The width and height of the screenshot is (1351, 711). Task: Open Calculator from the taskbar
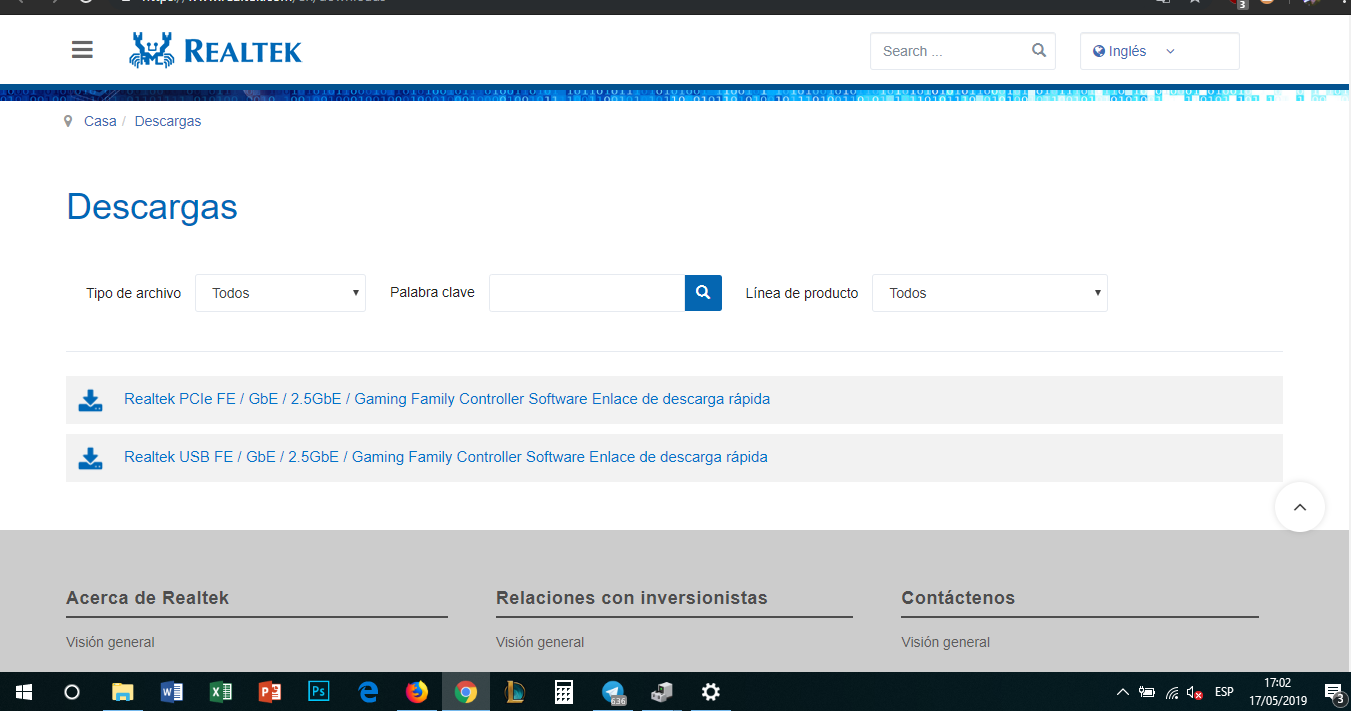[x=564, y=692]
